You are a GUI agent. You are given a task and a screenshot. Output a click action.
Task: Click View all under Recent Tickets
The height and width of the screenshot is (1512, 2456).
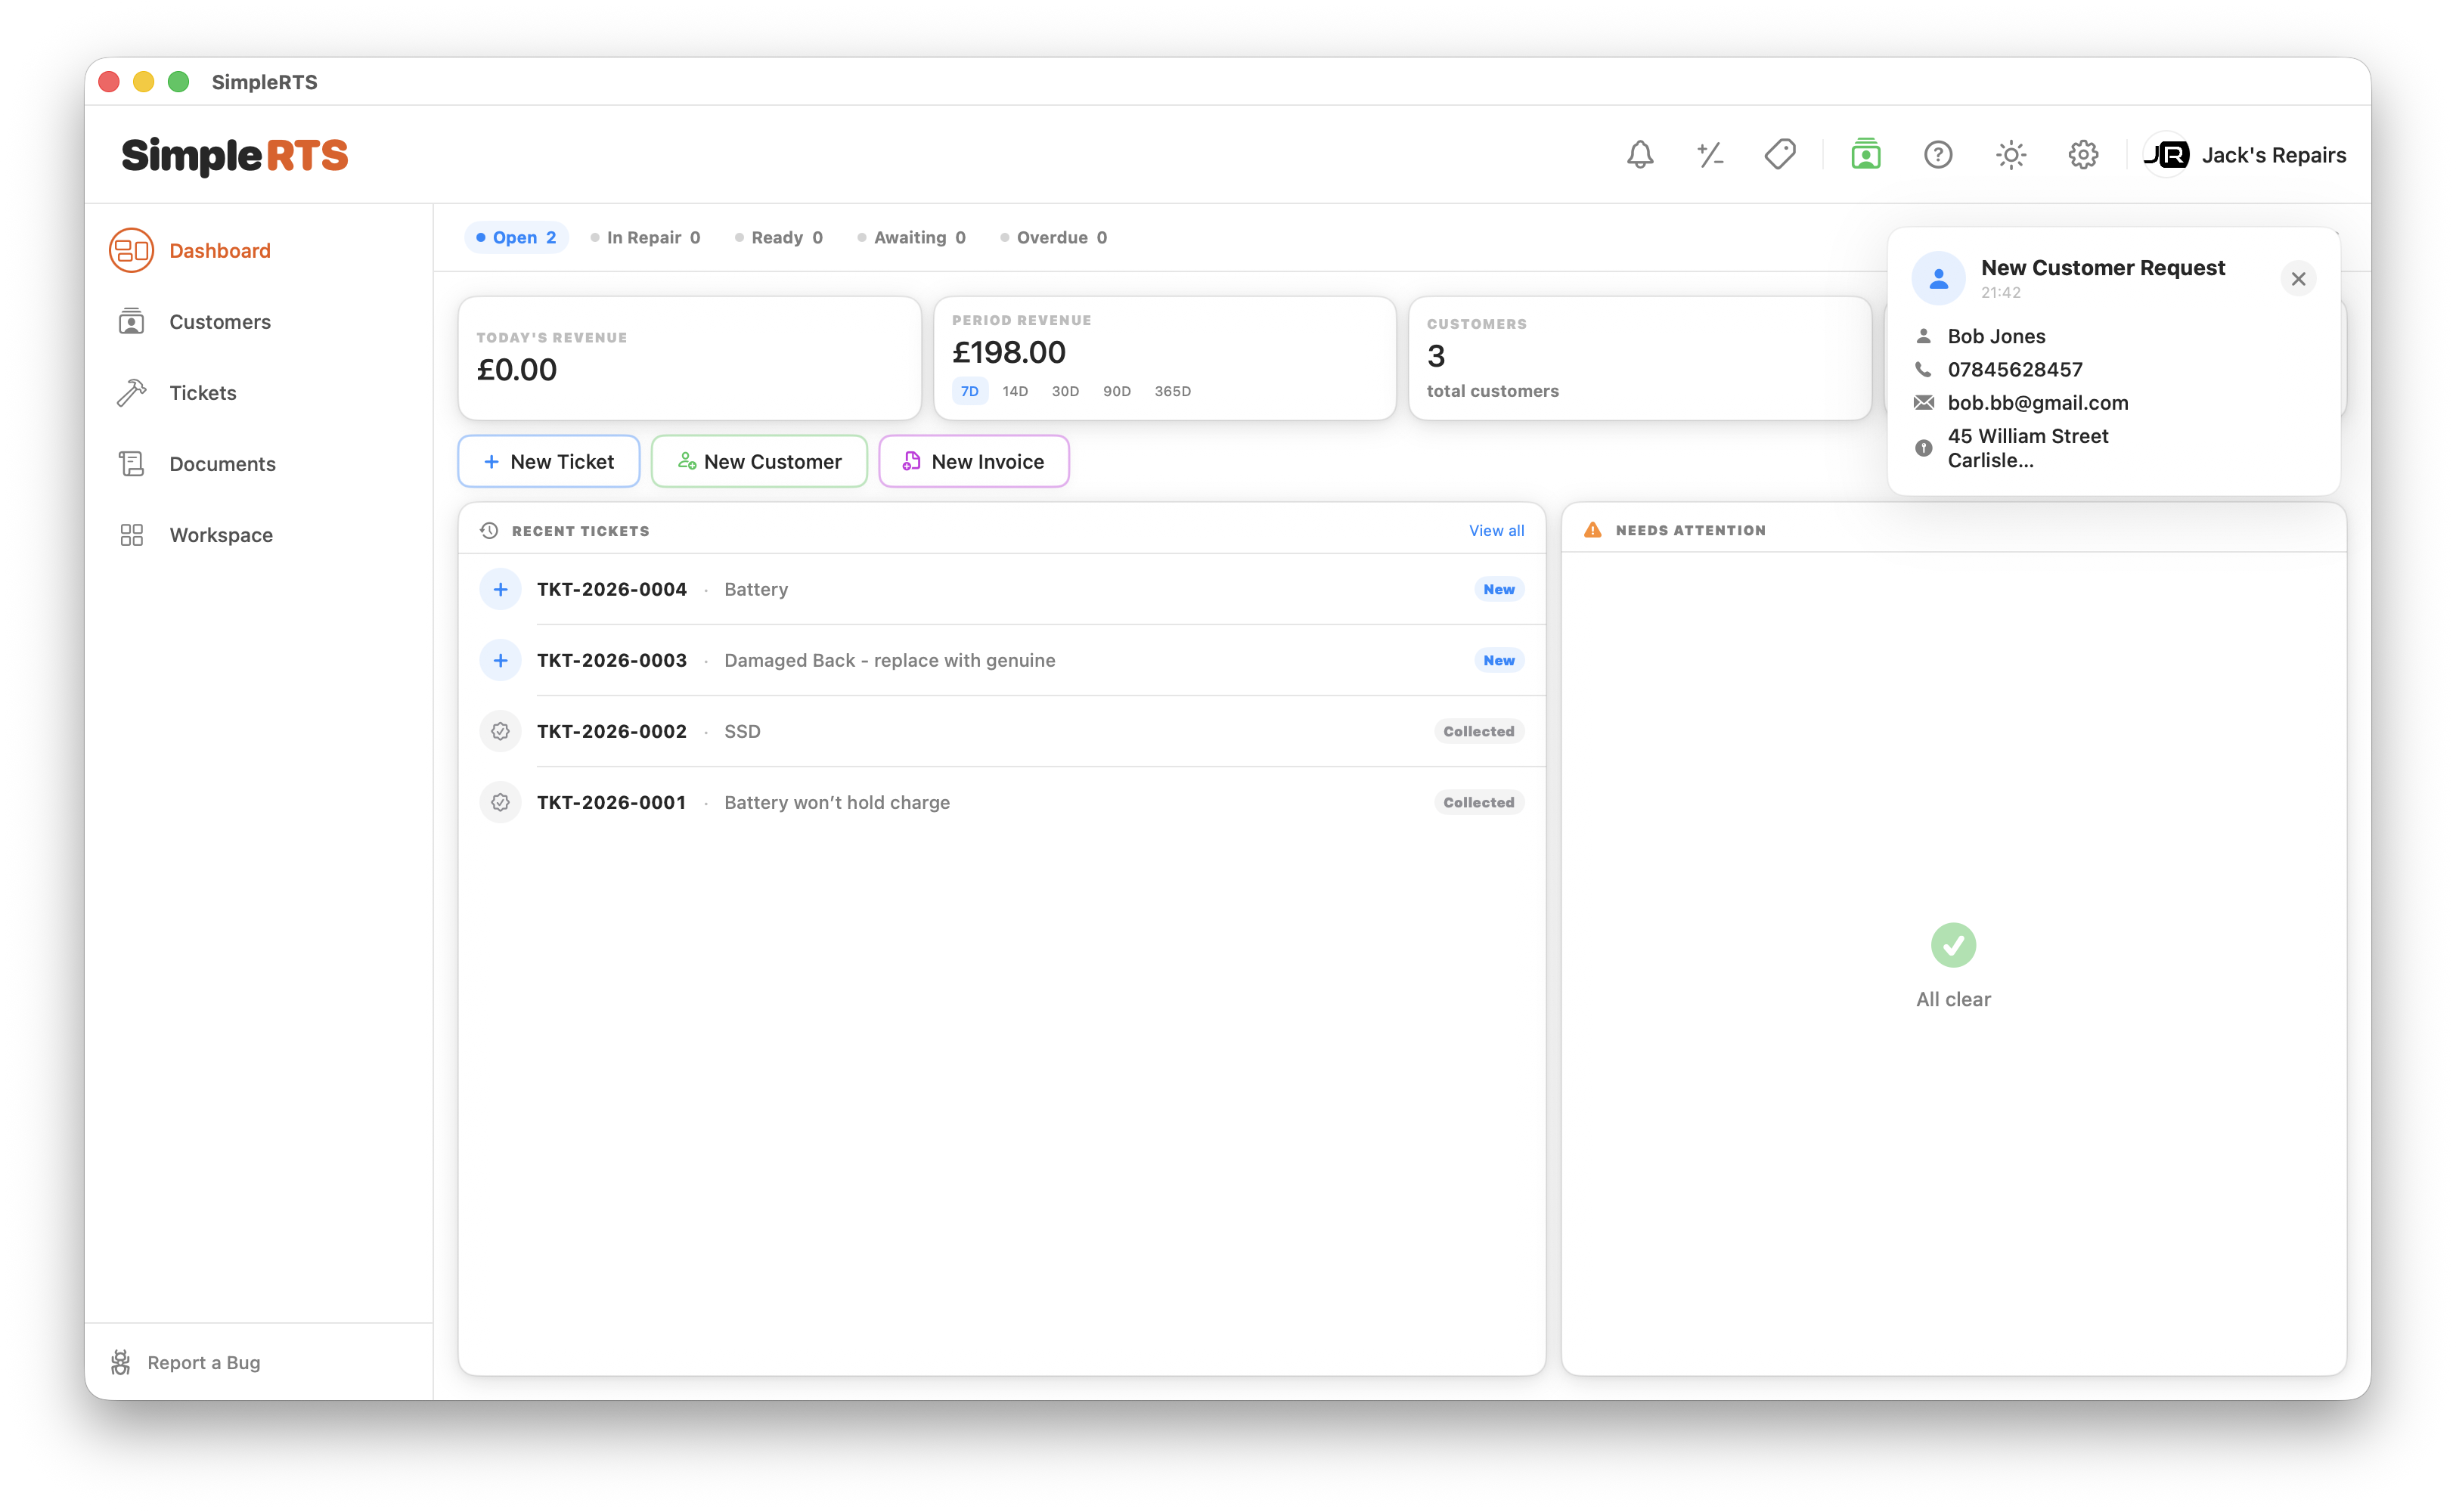[1496, 530]
